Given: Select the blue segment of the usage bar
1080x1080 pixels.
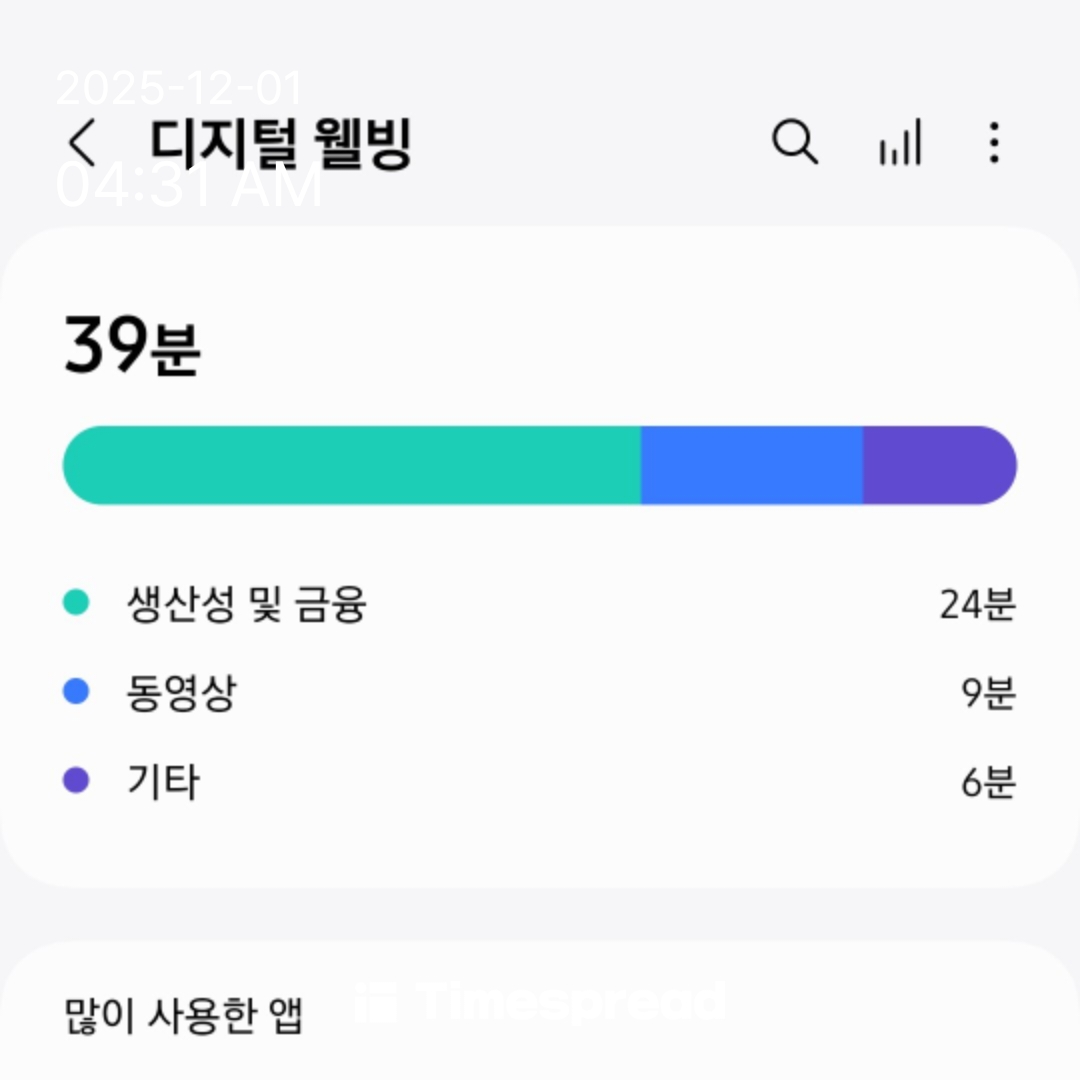Looking at the screenshot, I should click(751, 465).
